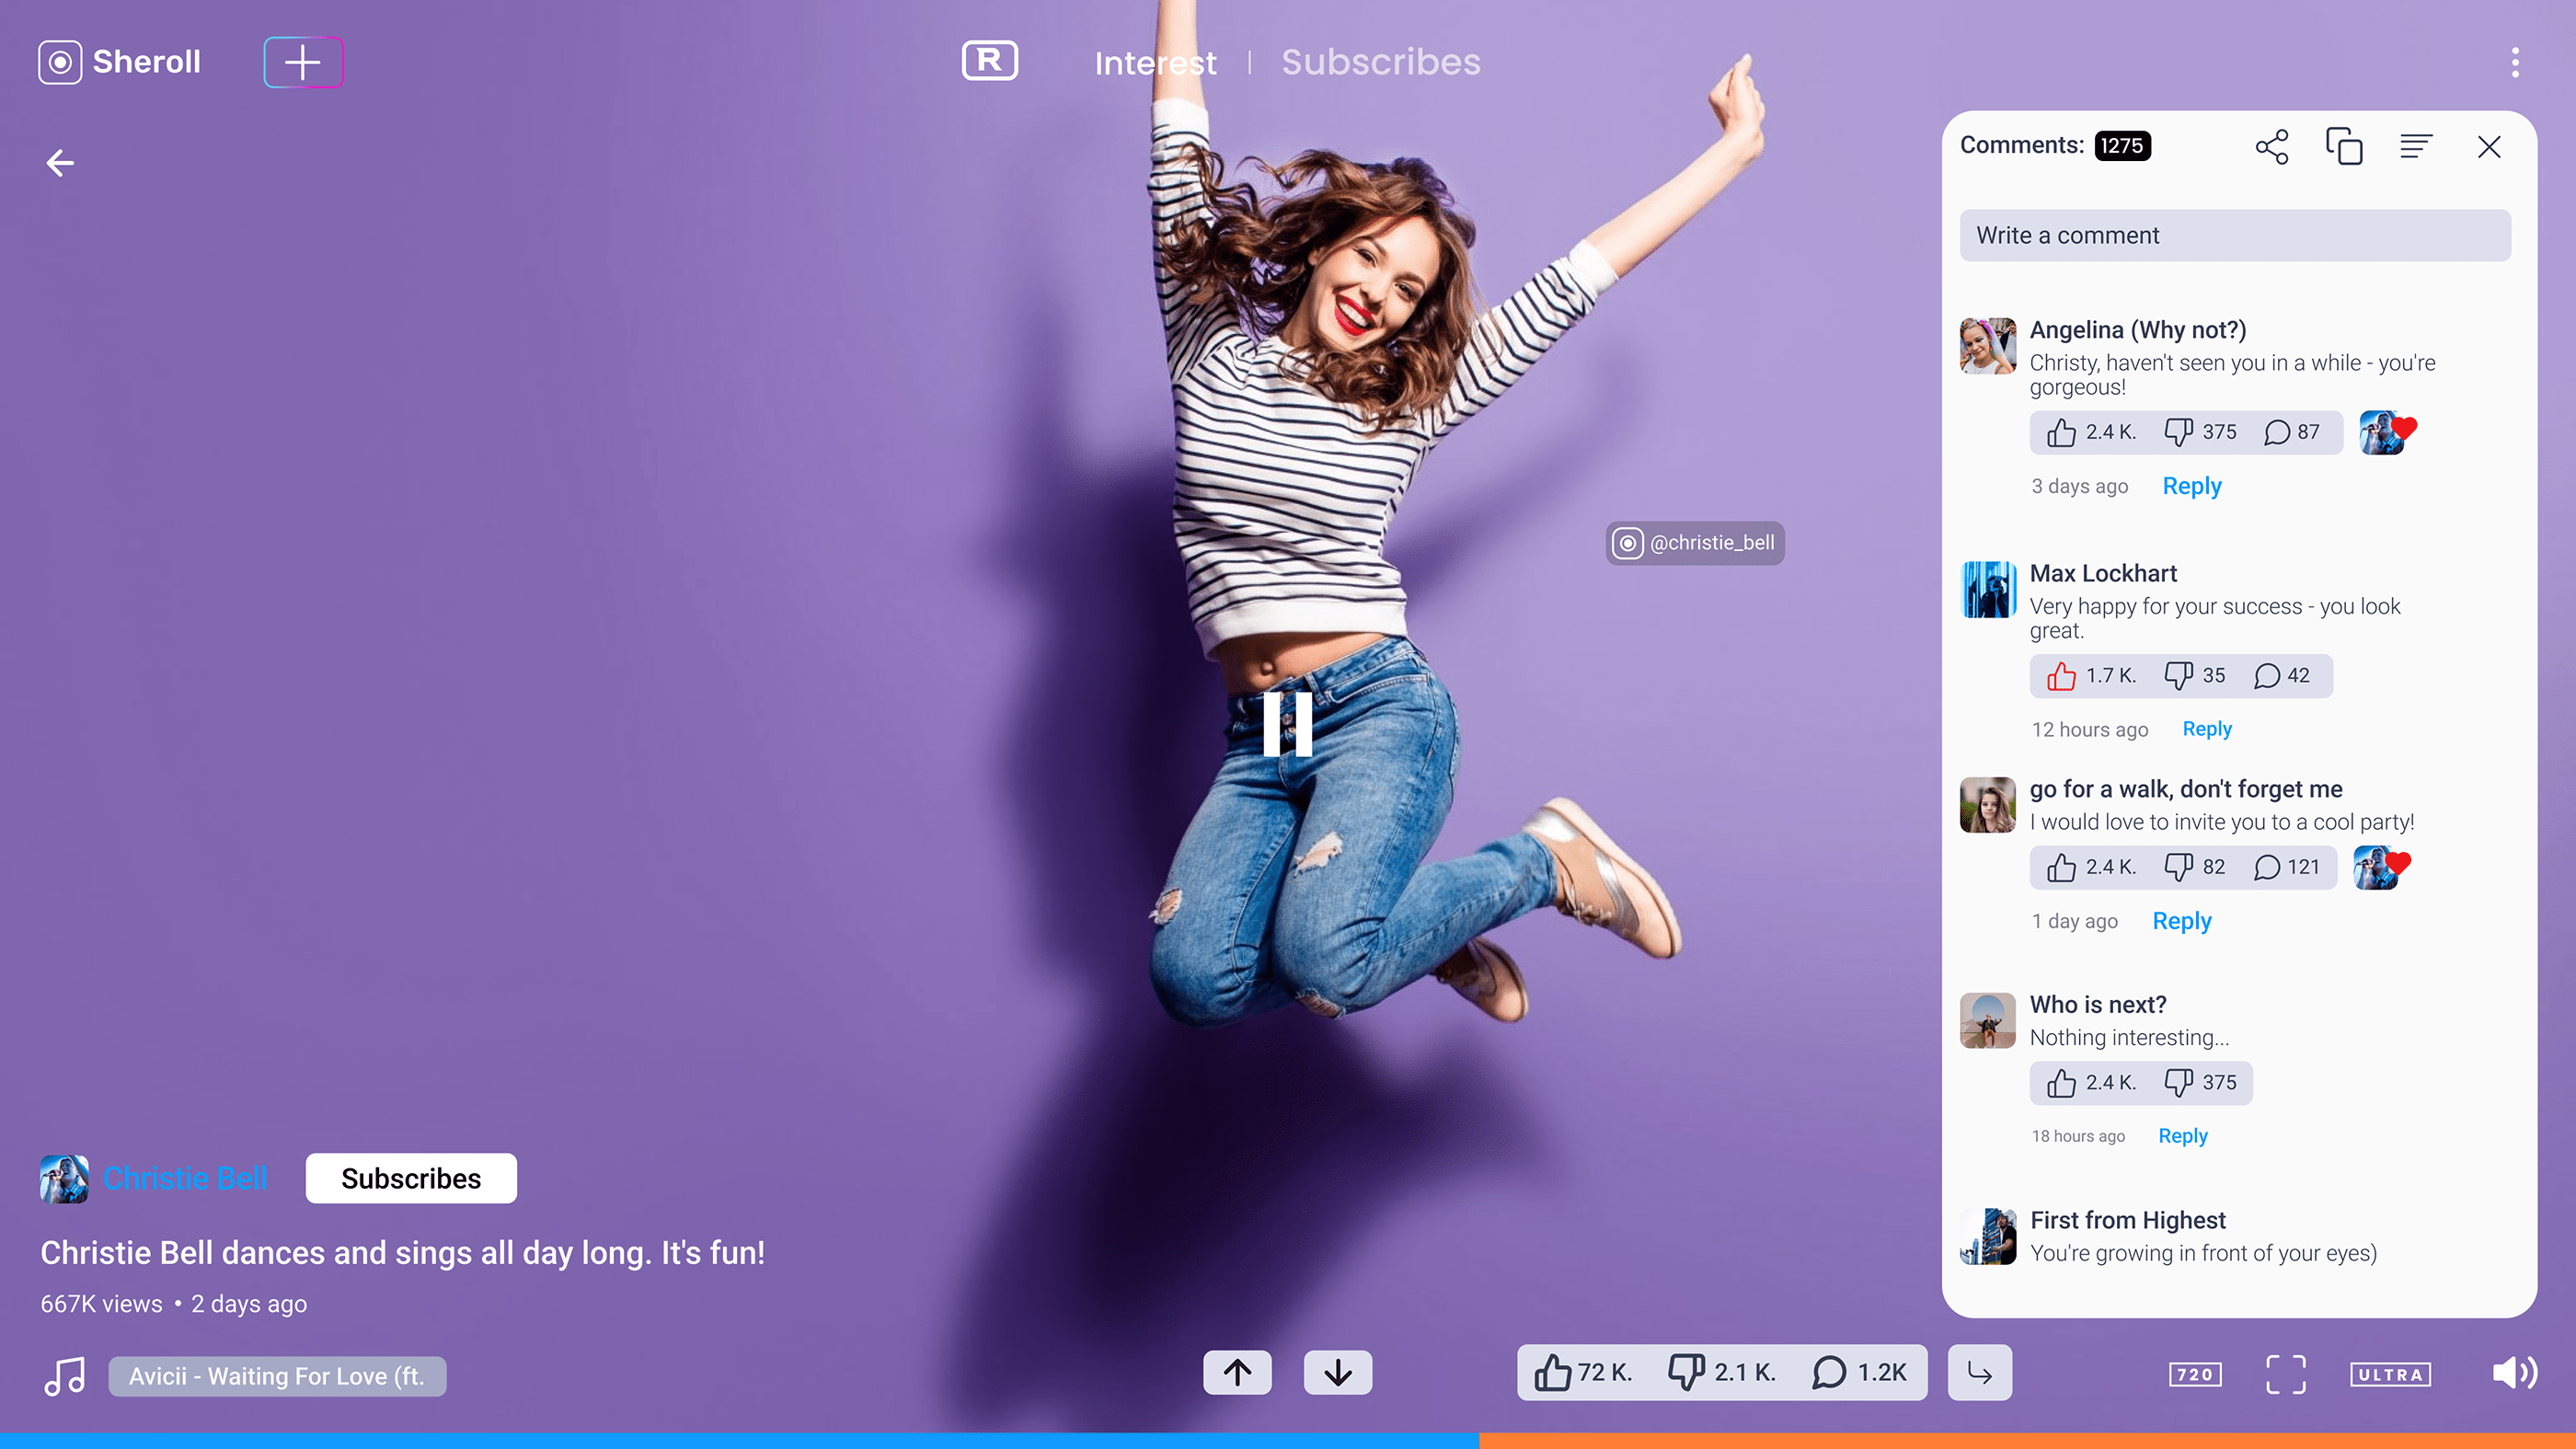
Task: Like Max Lockhart's comment
Action: (x=2061, y=676)
